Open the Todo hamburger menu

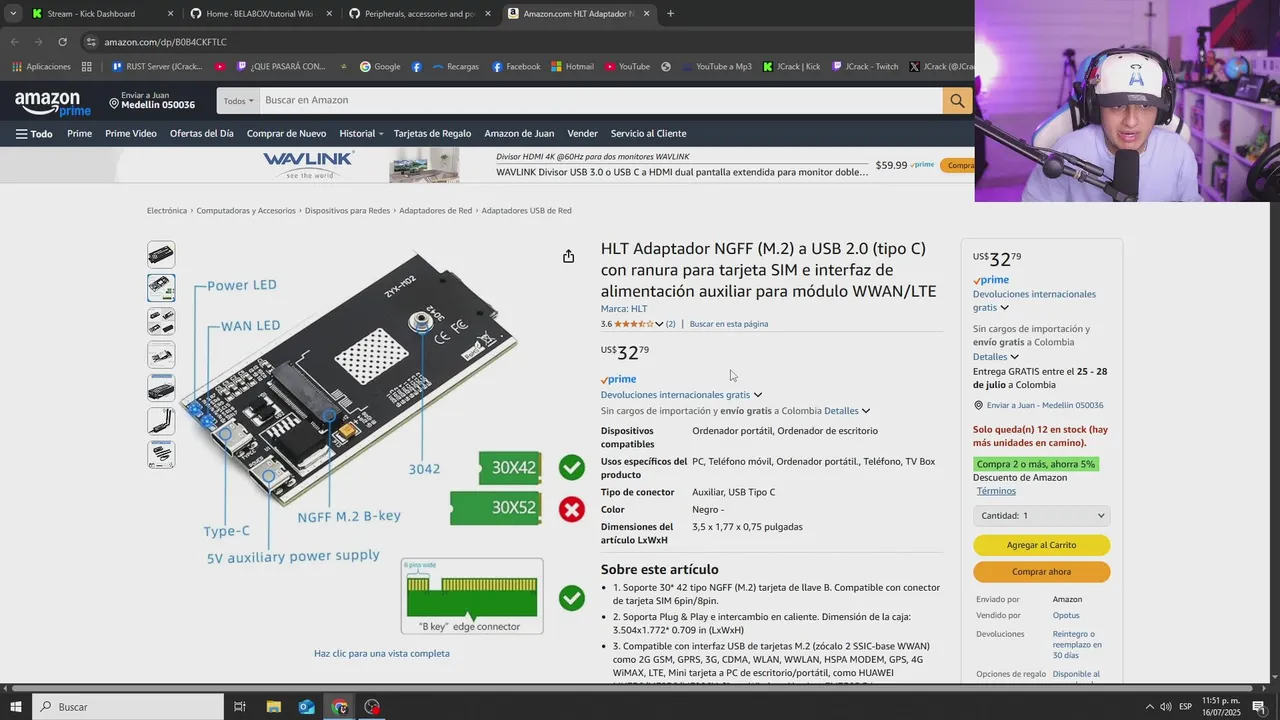34,133
